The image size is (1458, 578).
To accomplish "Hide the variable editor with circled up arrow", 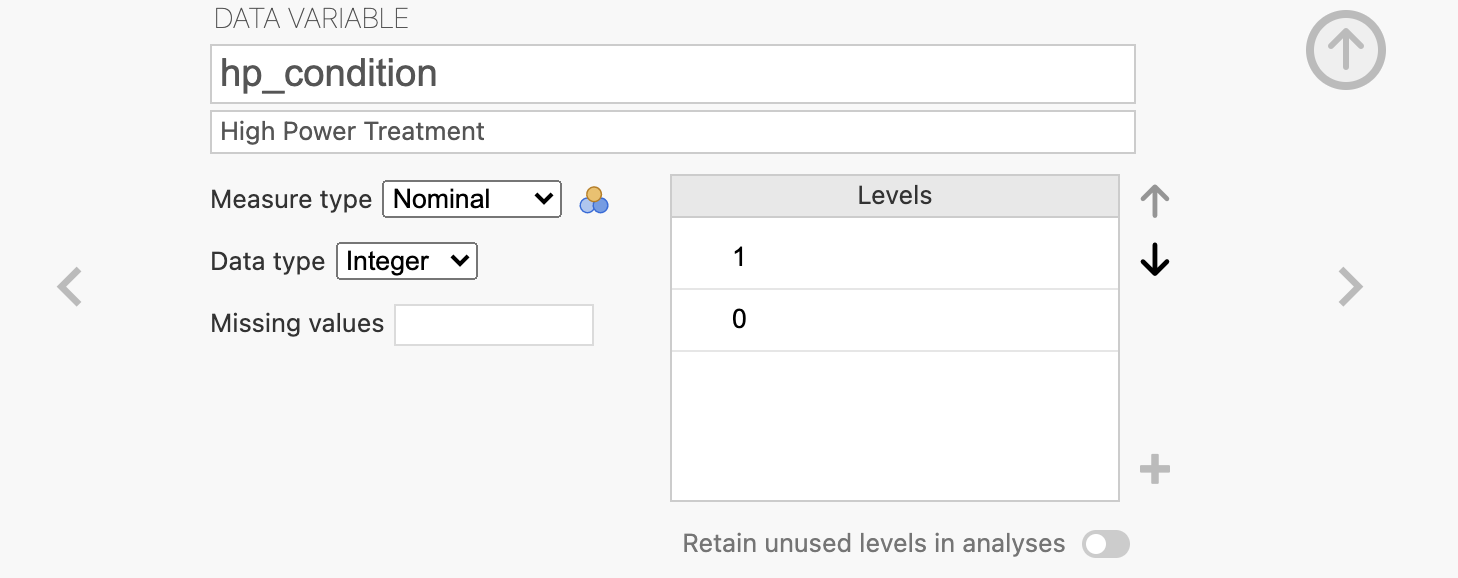I will 1345,50.
